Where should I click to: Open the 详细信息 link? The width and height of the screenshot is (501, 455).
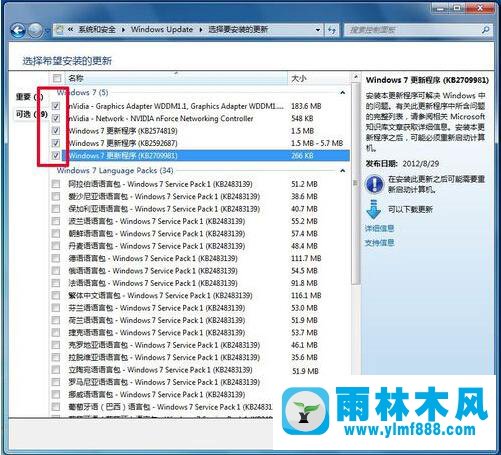pyautogui.click(x=380, y=228)
